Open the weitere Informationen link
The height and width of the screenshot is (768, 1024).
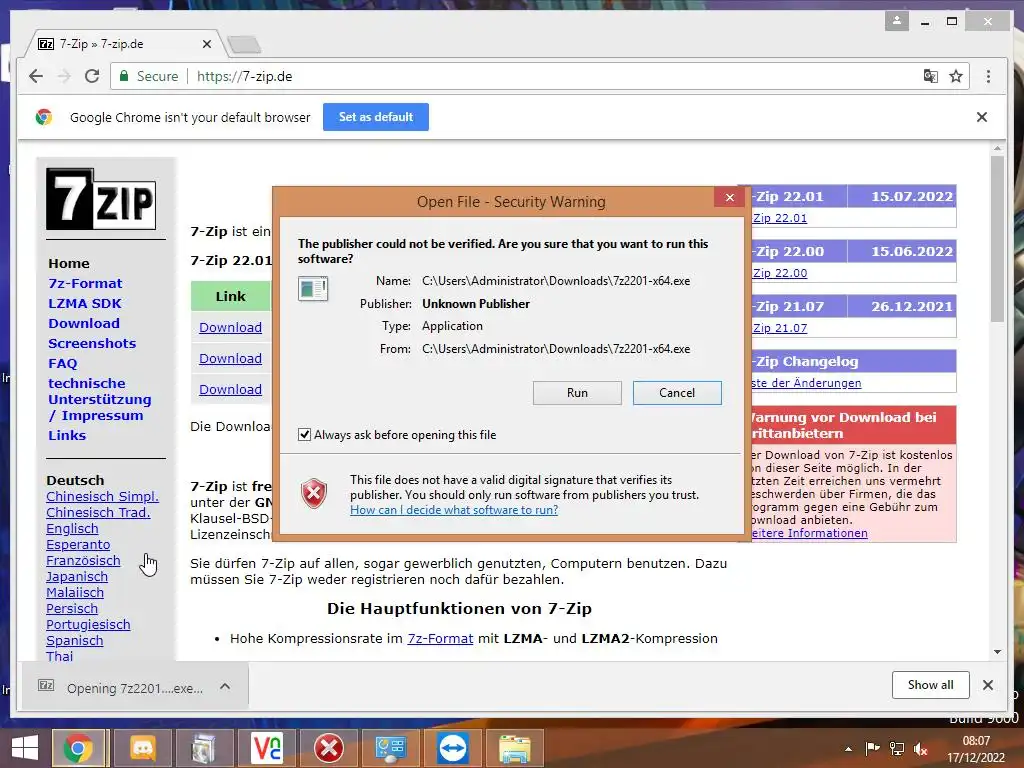pyautogui.click(x=808, y=533)
